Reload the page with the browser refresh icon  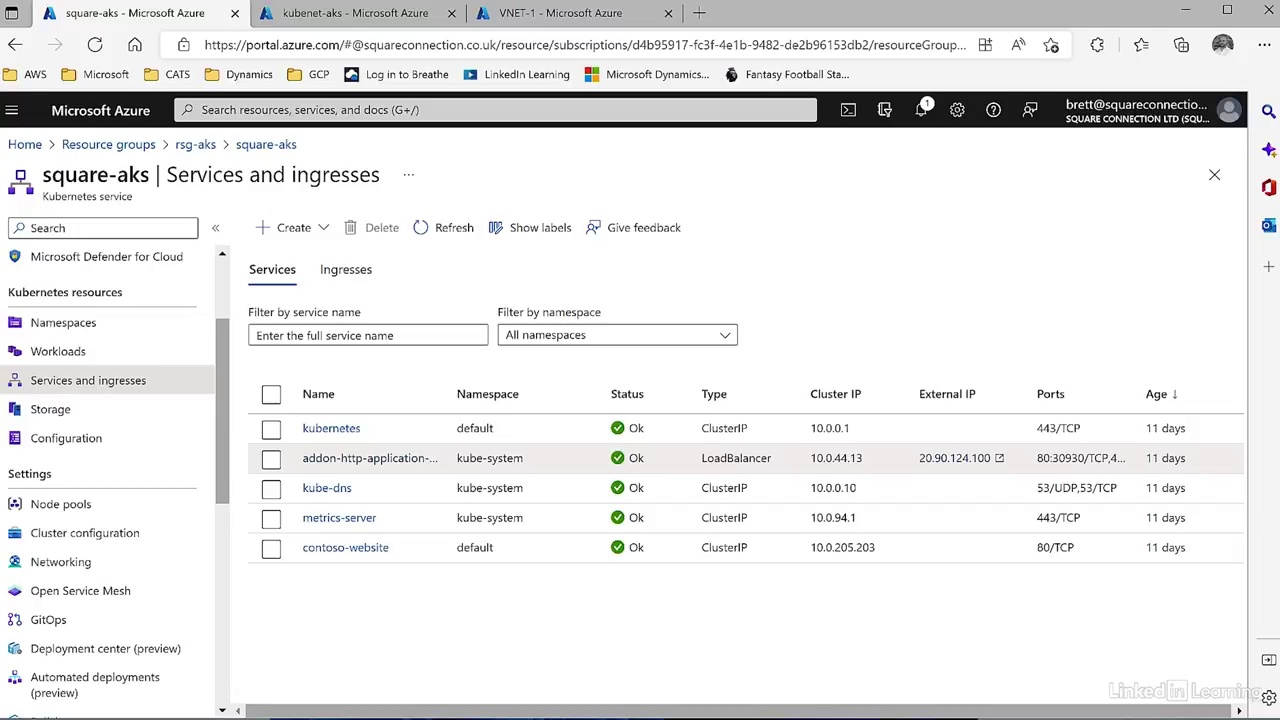[95, 45]
